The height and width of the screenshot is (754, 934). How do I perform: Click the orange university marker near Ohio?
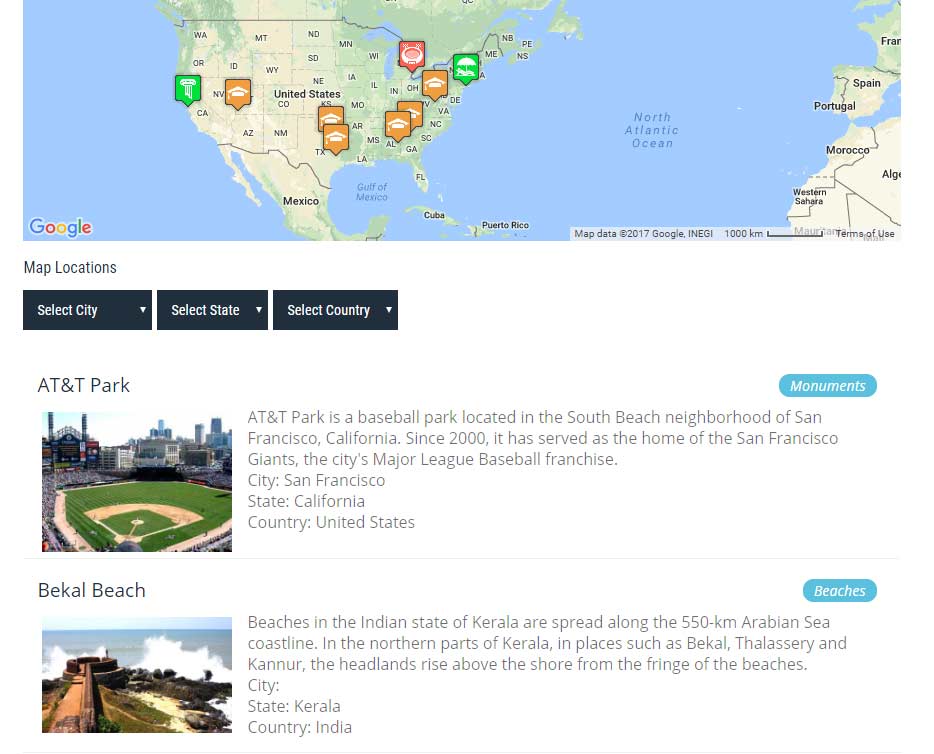tap(435, 85)
